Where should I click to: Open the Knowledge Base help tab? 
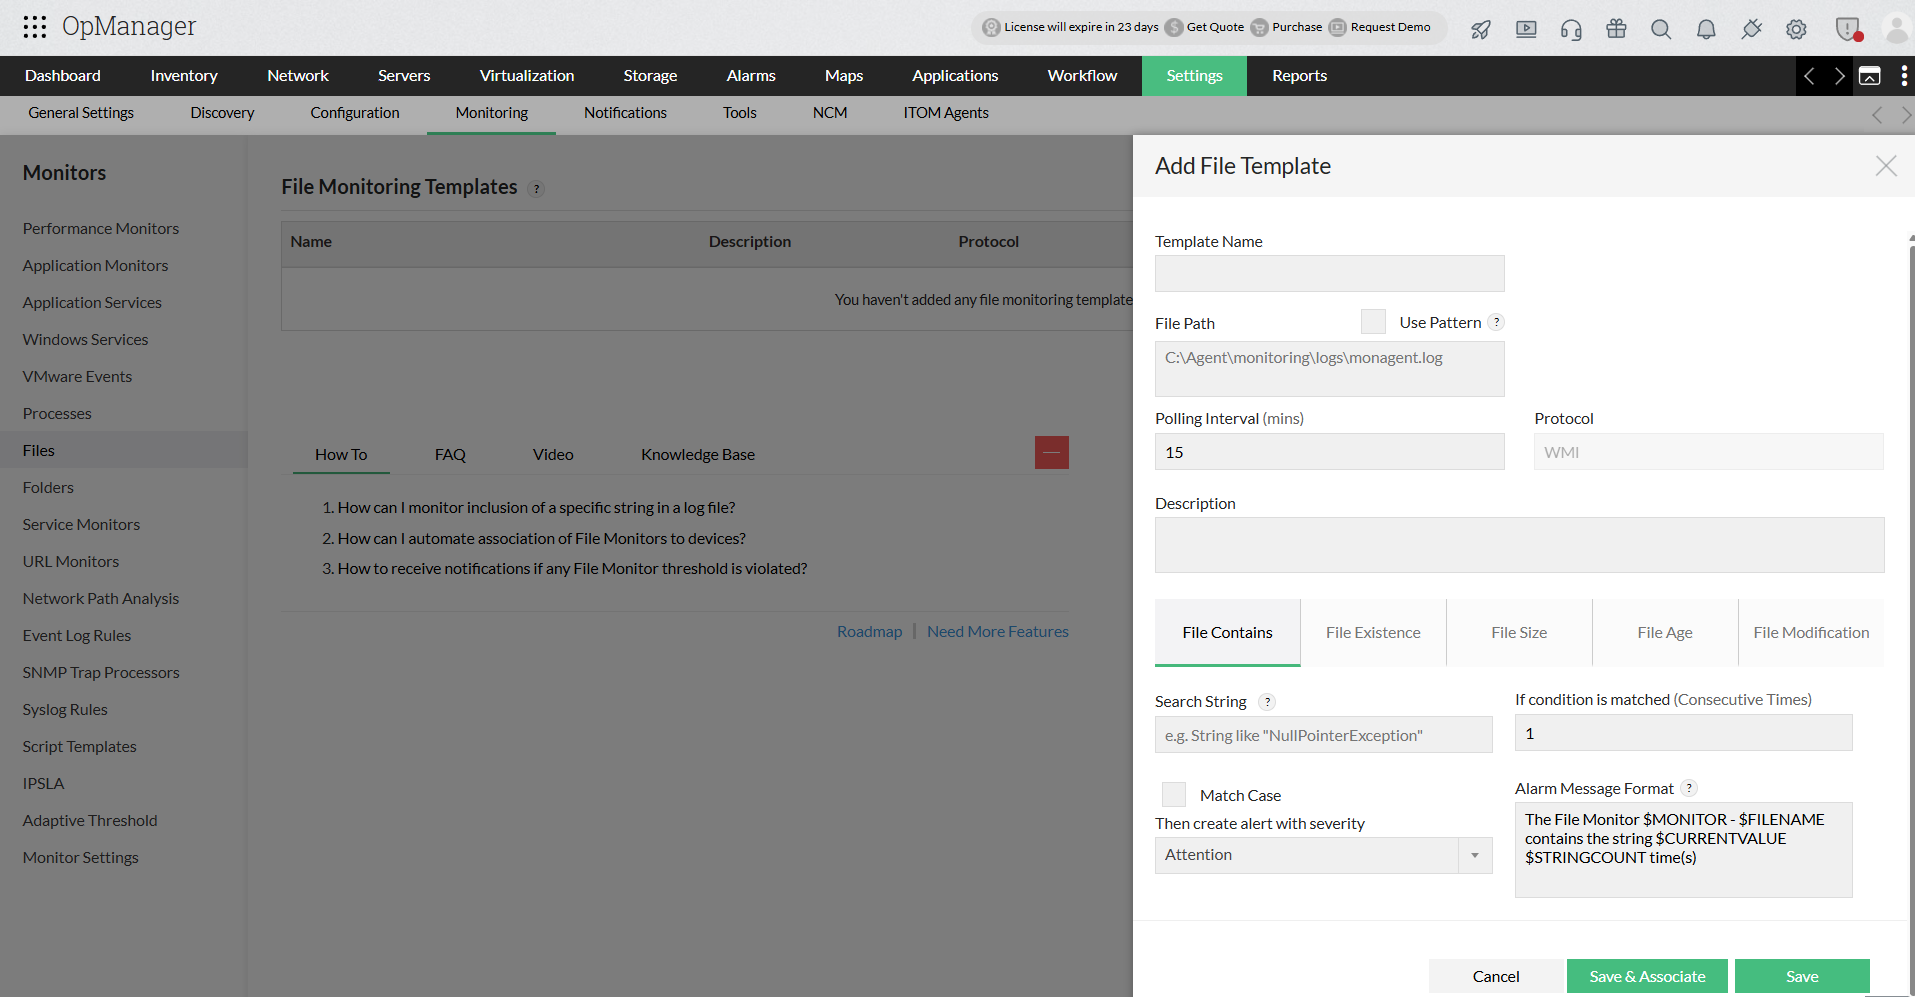pyautogui.click(x=698, y=454)
